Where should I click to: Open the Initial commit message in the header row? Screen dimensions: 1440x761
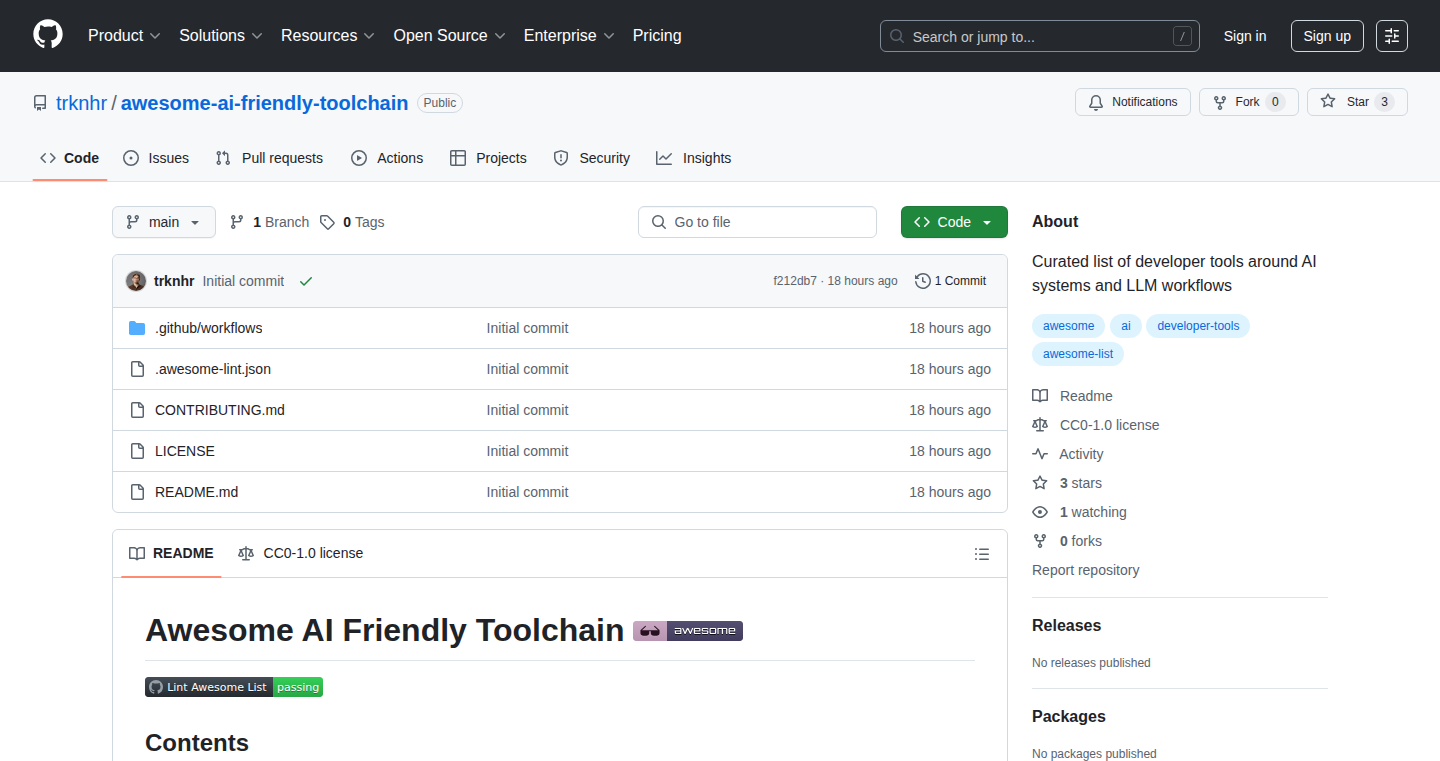point(243,281)
